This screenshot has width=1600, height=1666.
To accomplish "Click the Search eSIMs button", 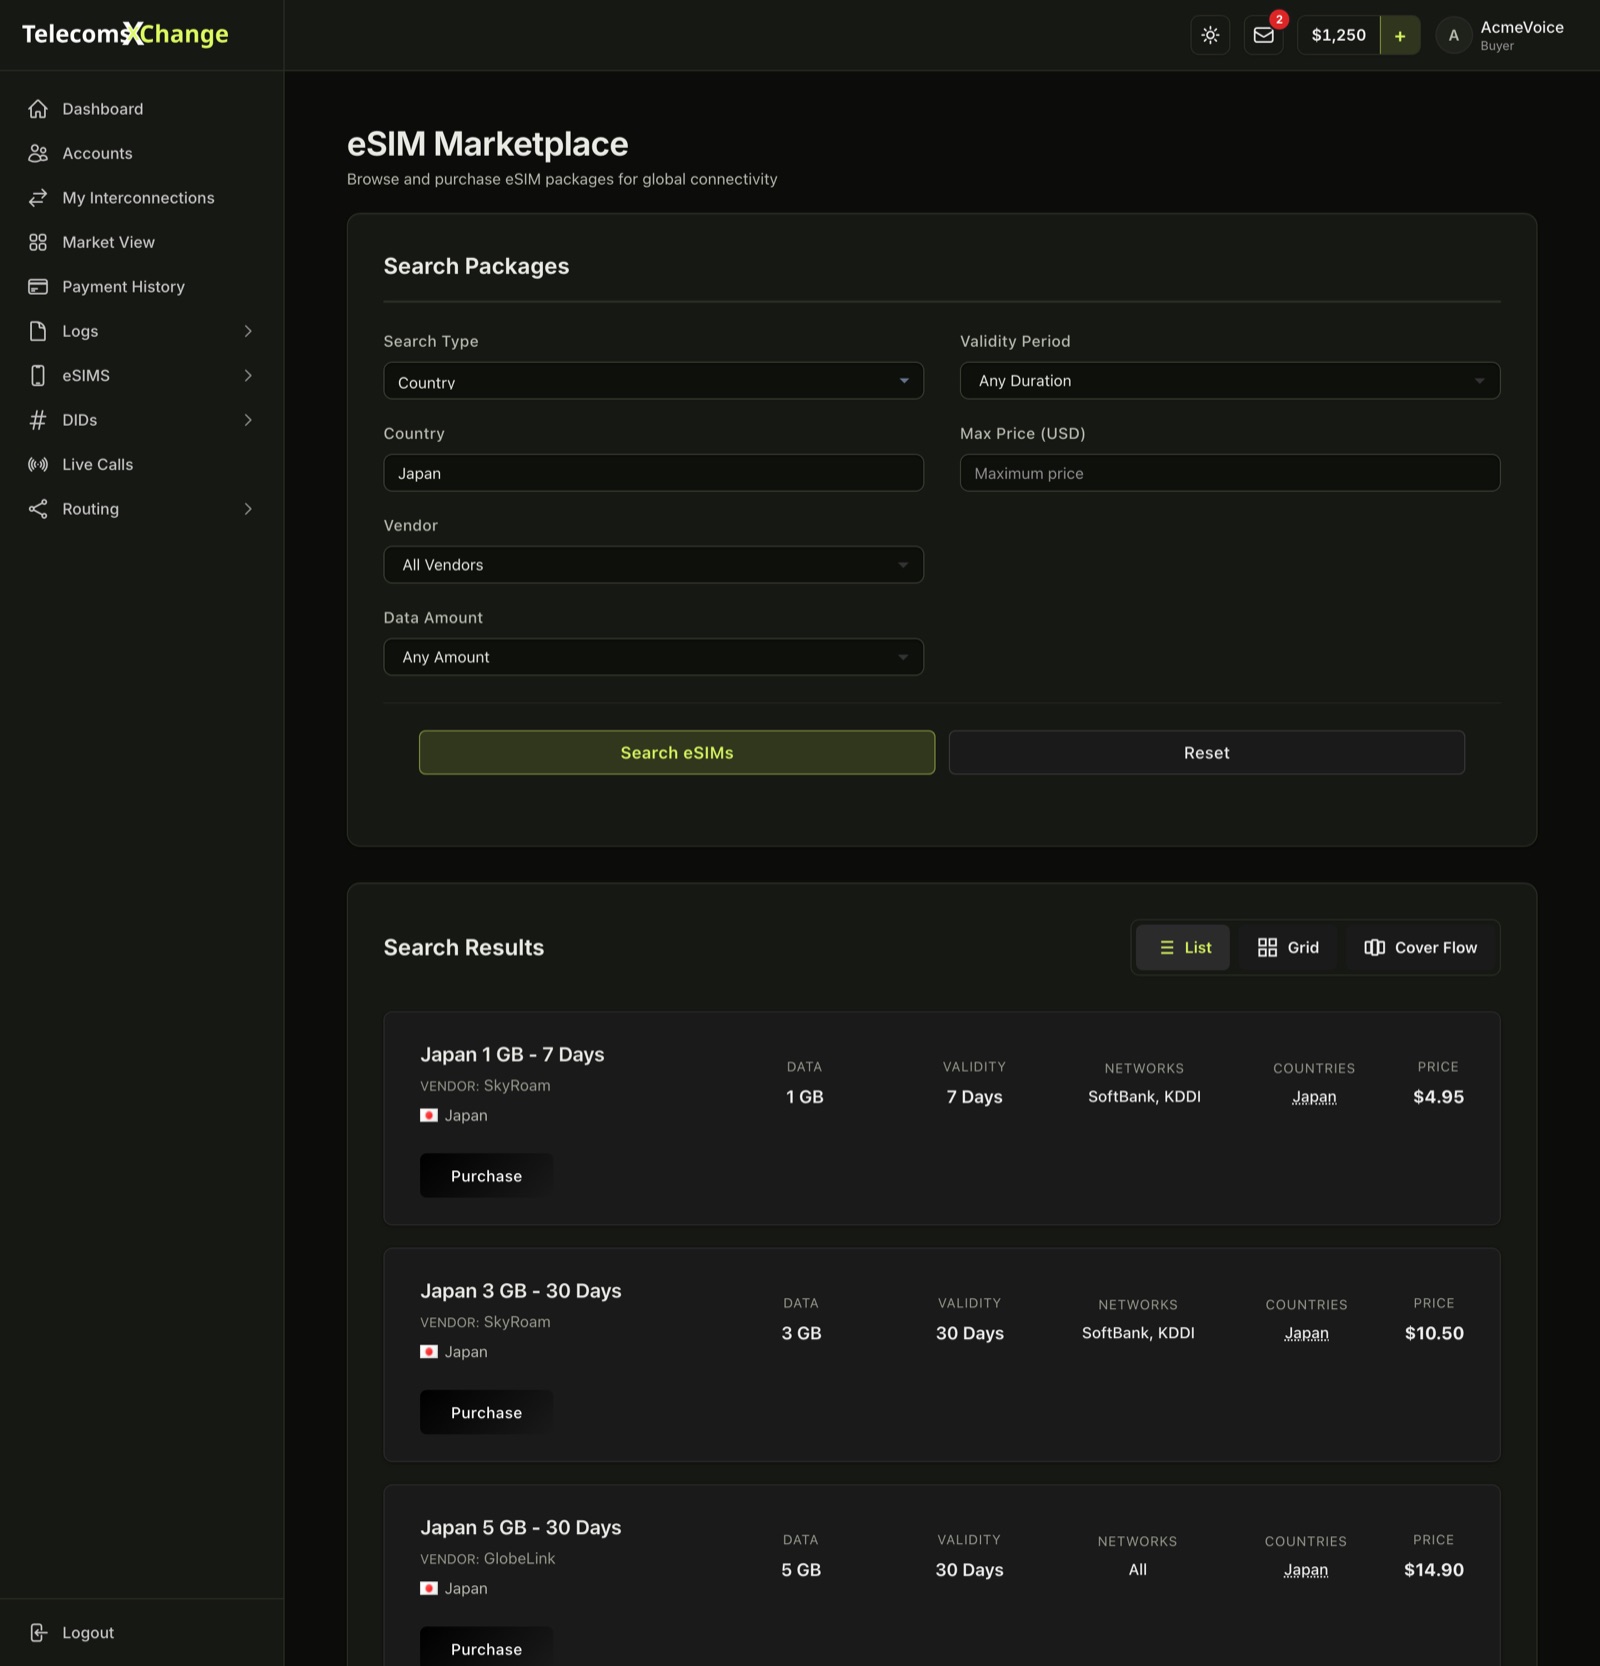I will pos(677,752).
